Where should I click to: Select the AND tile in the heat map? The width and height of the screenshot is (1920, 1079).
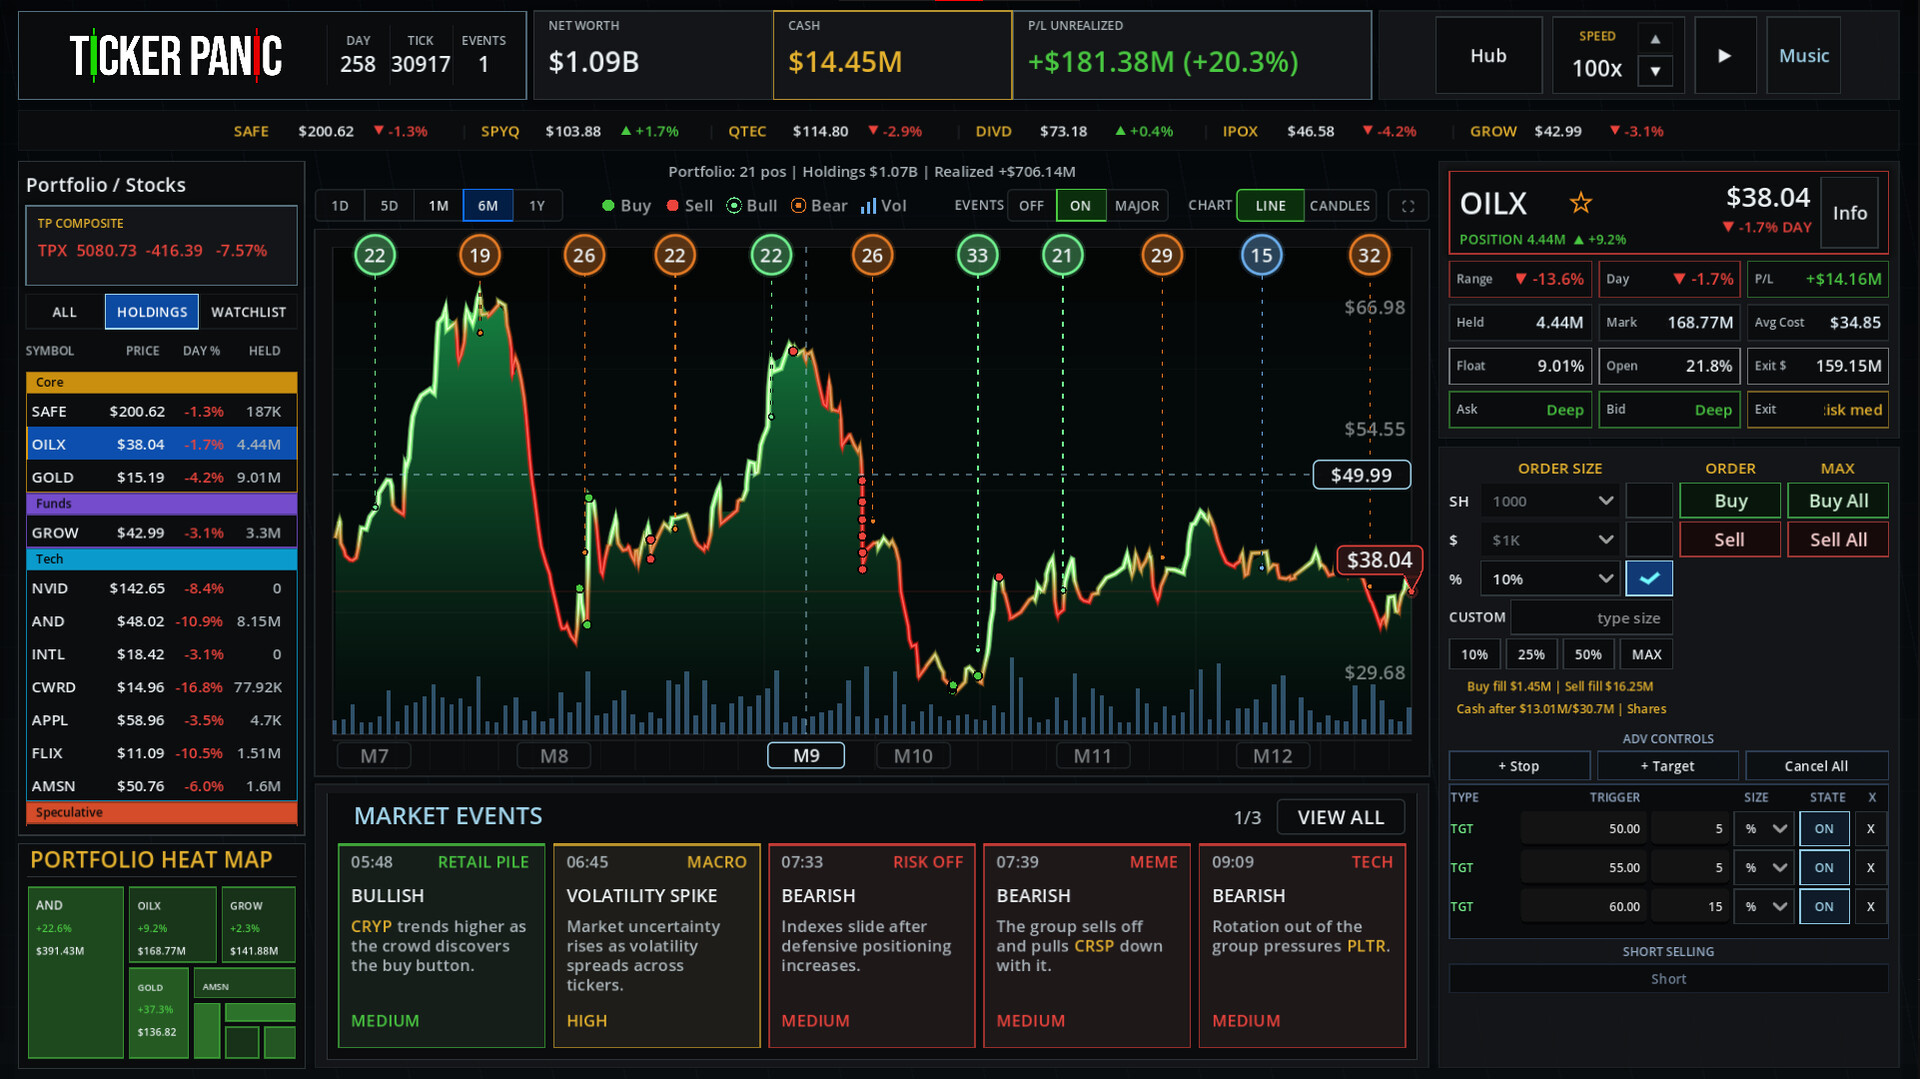coord(76,972)
